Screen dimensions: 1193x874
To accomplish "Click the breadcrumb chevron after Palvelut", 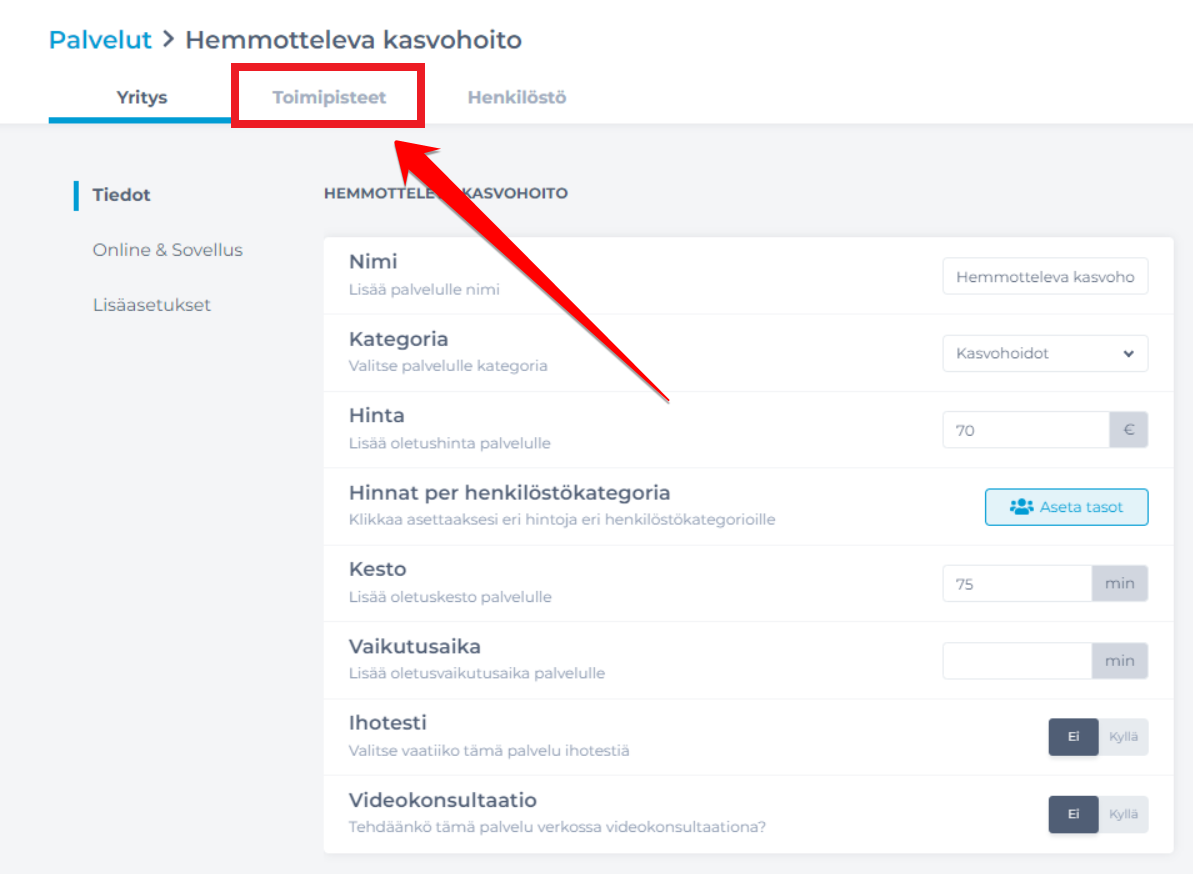I will coord(169,39).
